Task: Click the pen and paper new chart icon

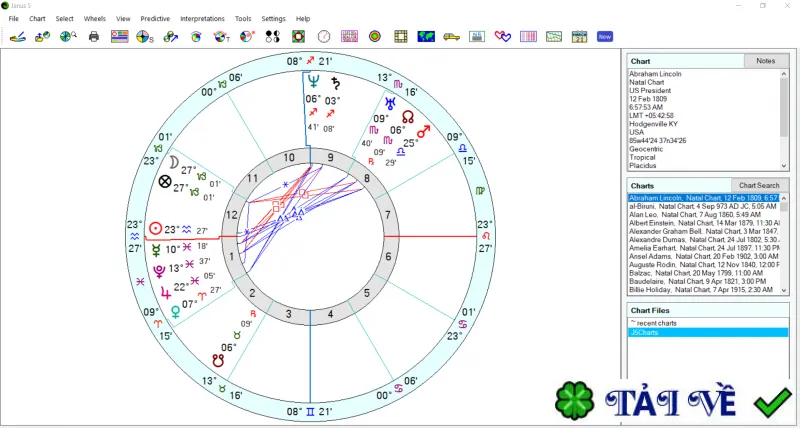Action: [17, 36]
